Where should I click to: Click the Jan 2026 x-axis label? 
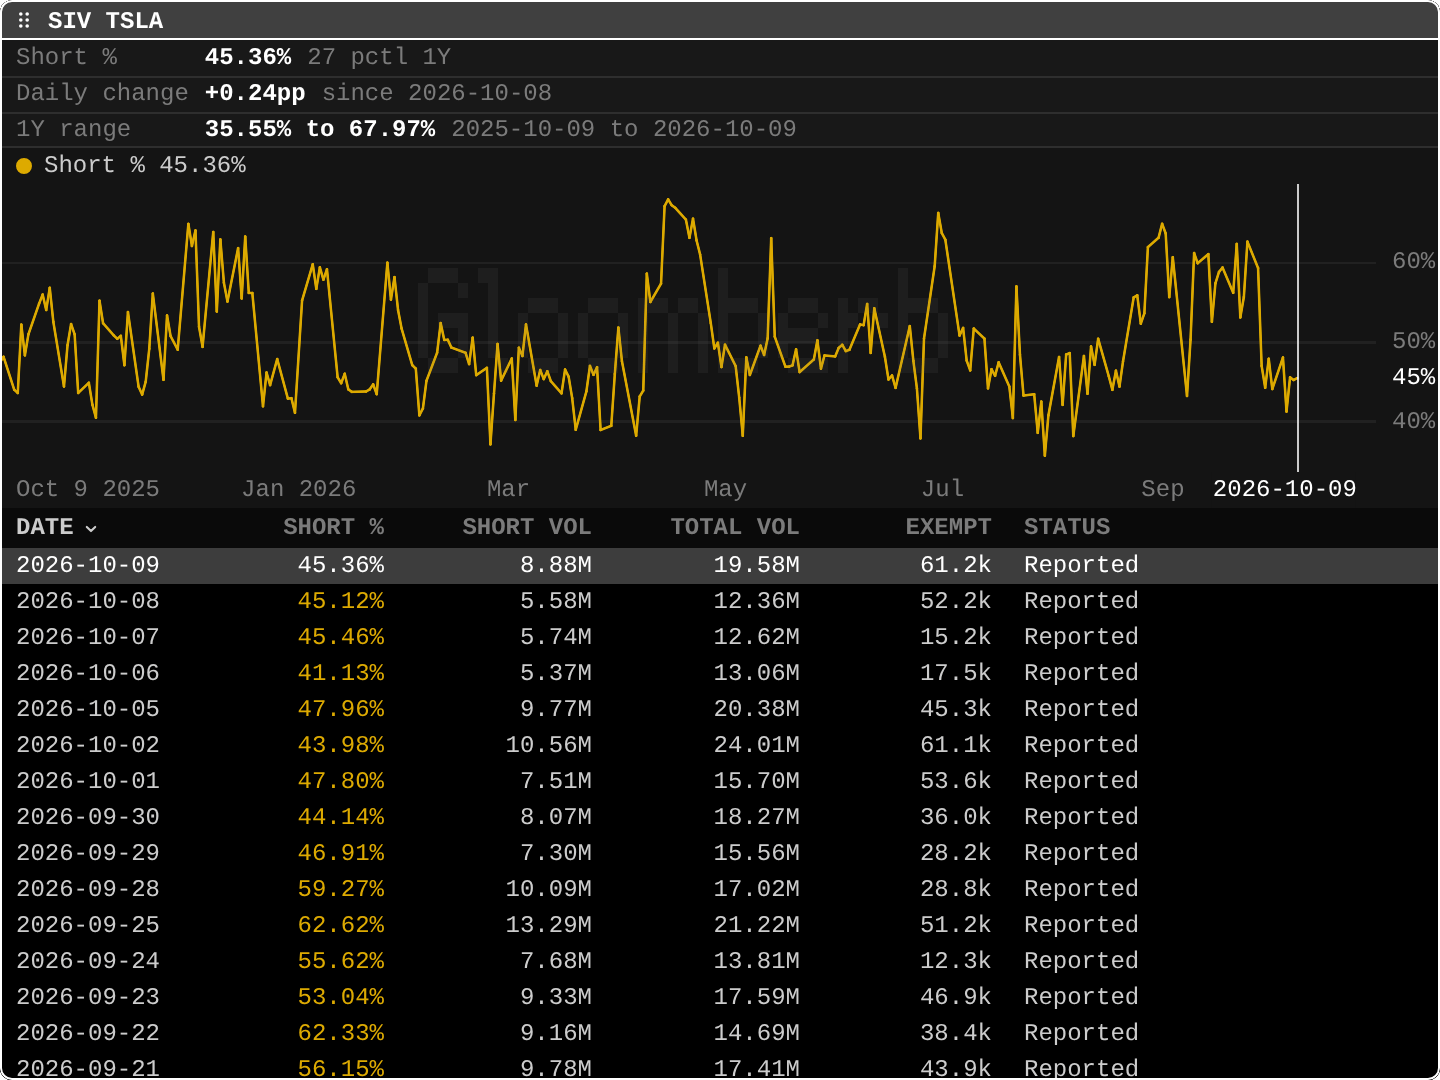[299, 489]
